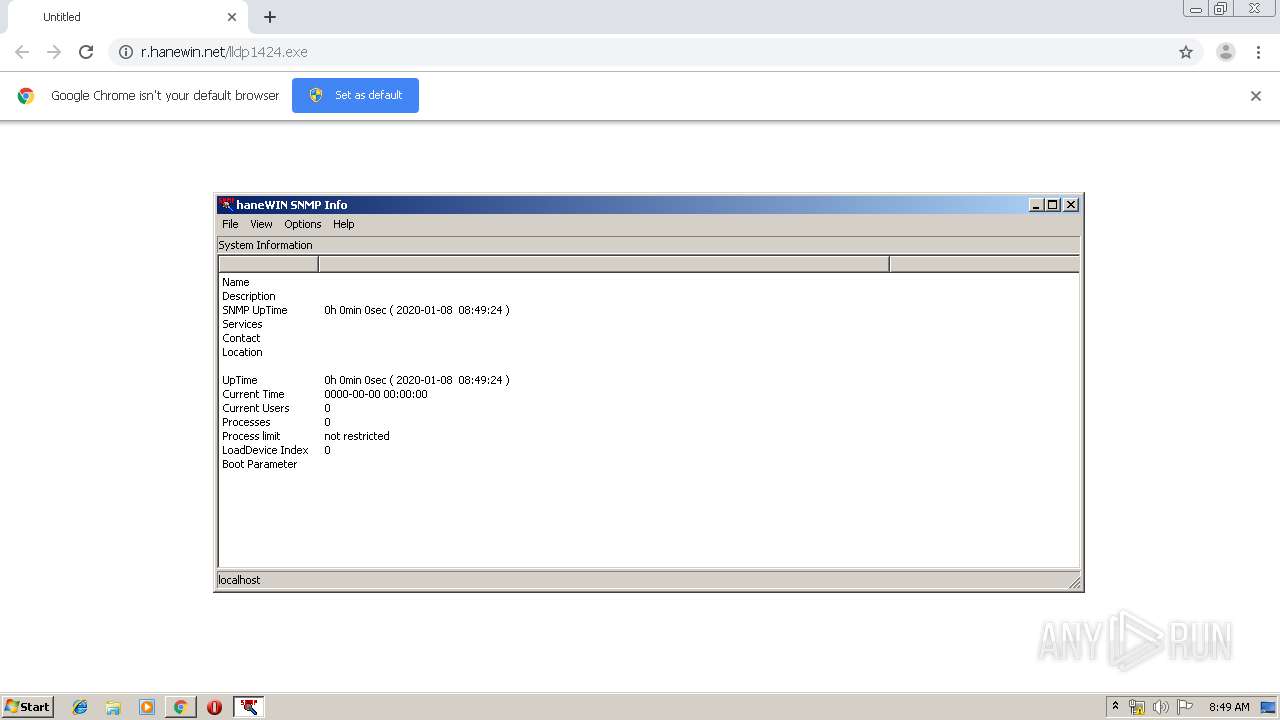
Task: Open Windows Explorer folder from taskbar
Action: coord(113,707)
